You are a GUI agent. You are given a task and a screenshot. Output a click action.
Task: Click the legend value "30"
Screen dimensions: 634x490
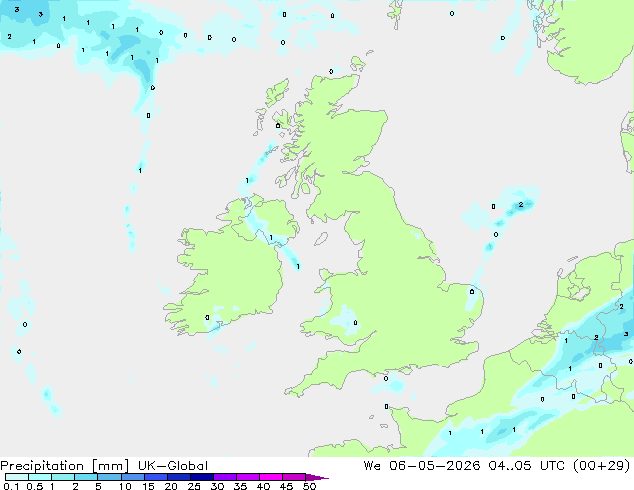pos(217,486)
